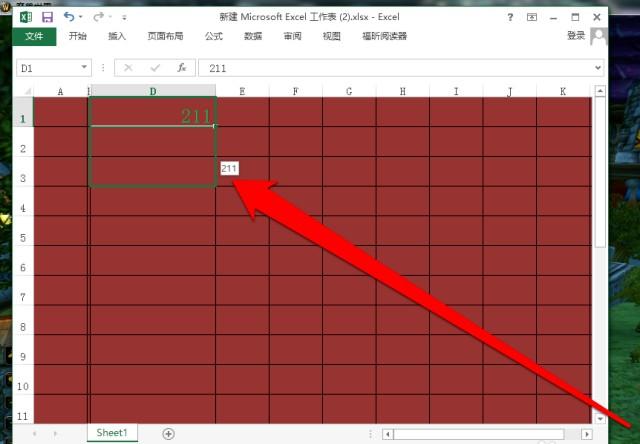Select all cells with the corner button

(x=25, y=91)
